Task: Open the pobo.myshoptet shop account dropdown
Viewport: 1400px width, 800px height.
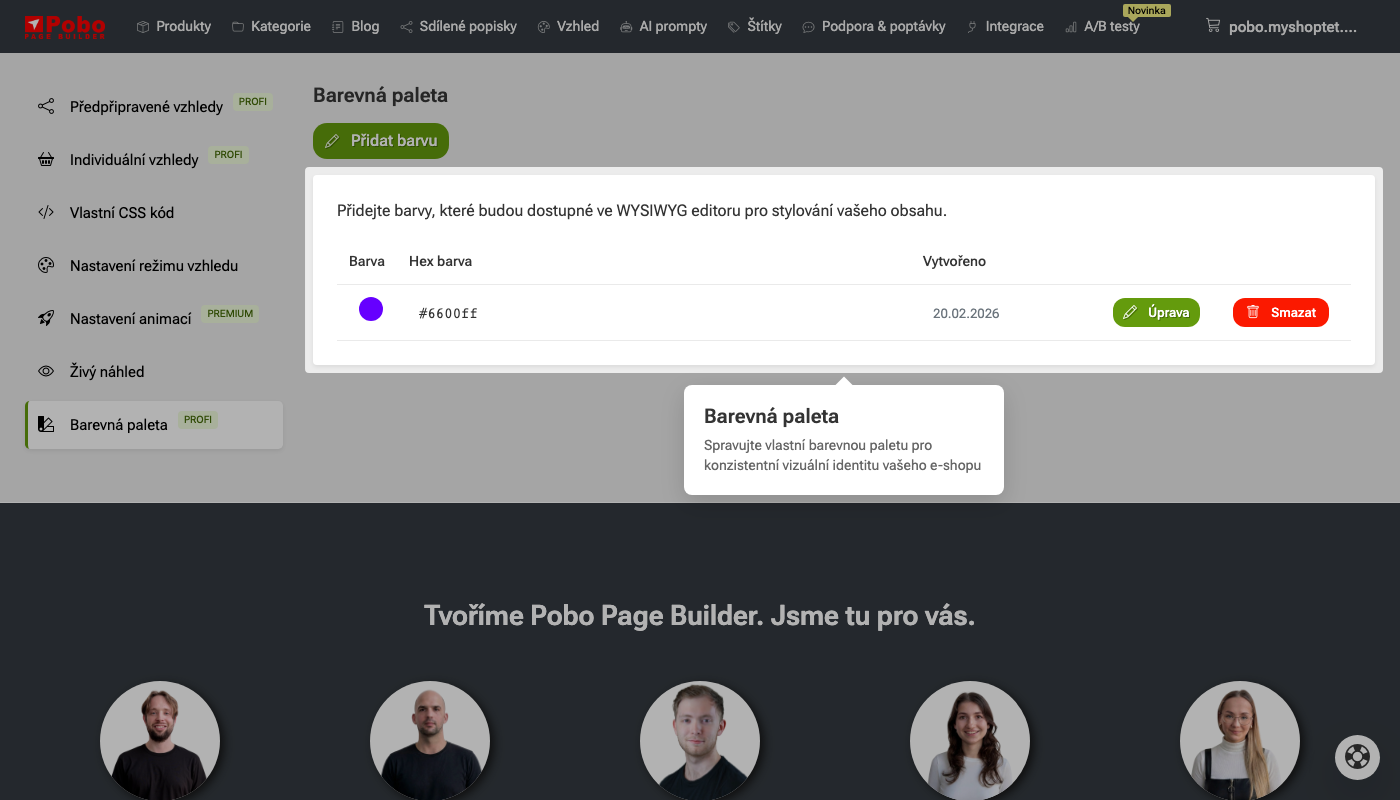Action: (x=1292, y=27)
